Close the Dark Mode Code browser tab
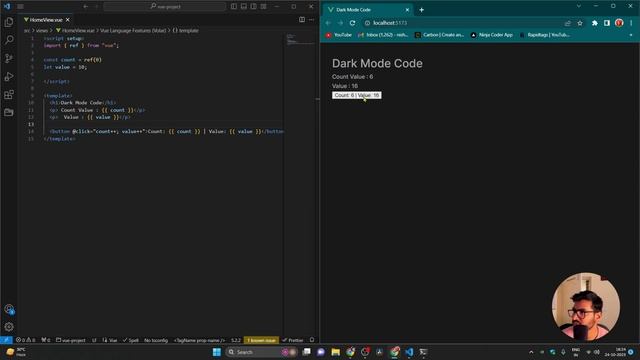640x360 pixels. pos(407,10)
